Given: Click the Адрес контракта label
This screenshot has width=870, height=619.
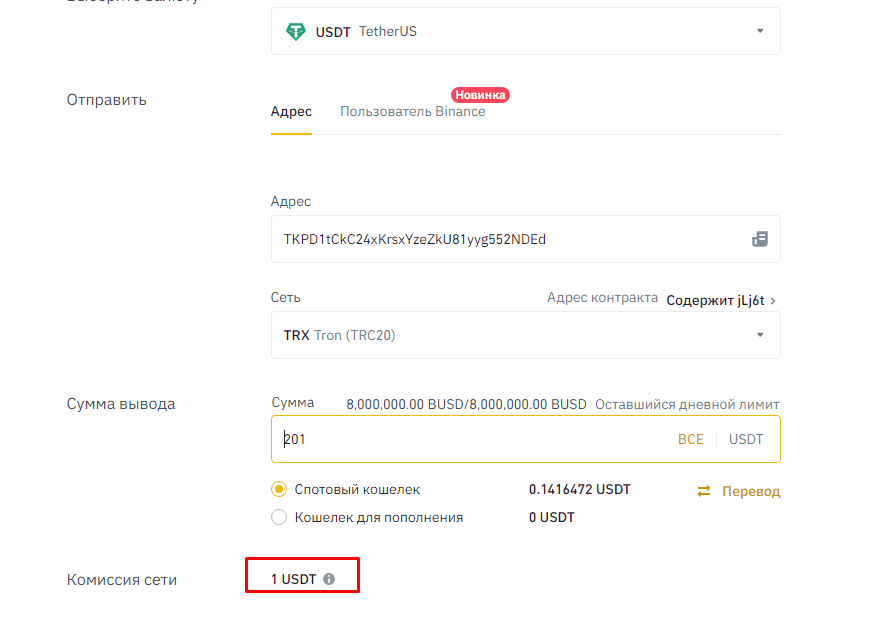Looking at the screenshot, I should pyautogui.click(x=603, y=298).
